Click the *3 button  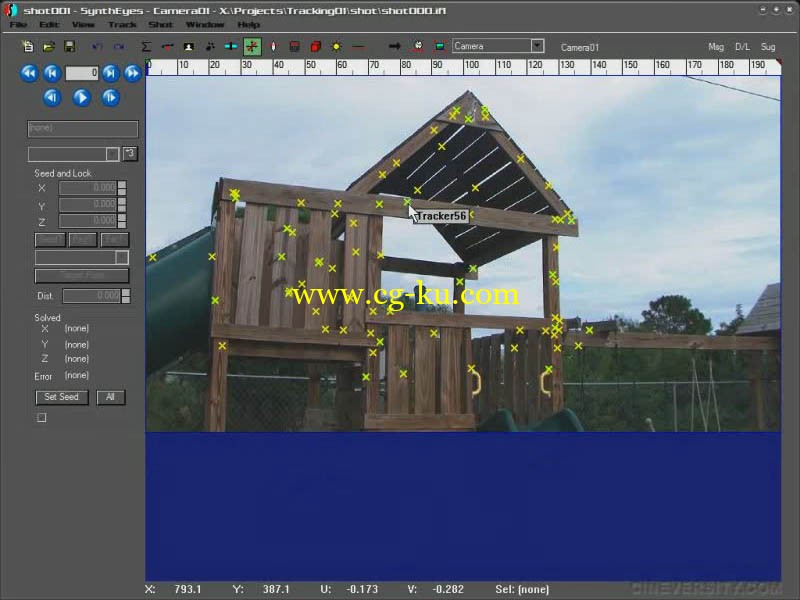[130, 154]
